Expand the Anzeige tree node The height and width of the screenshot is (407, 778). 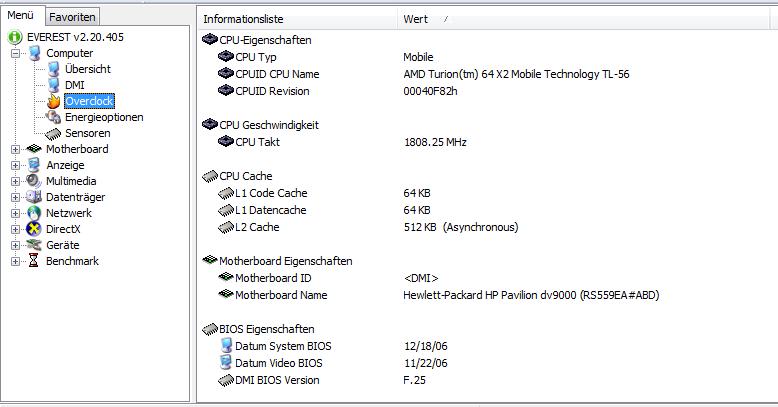[15, 165]
